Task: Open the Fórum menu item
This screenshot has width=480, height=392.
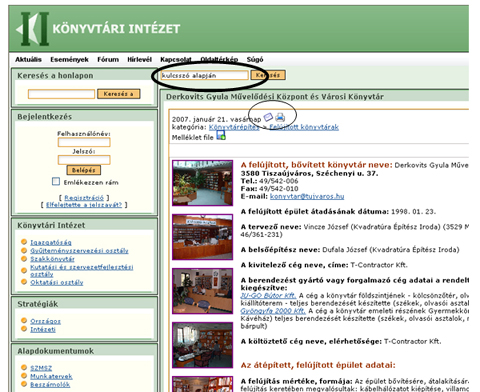Action: coord(108,59)
